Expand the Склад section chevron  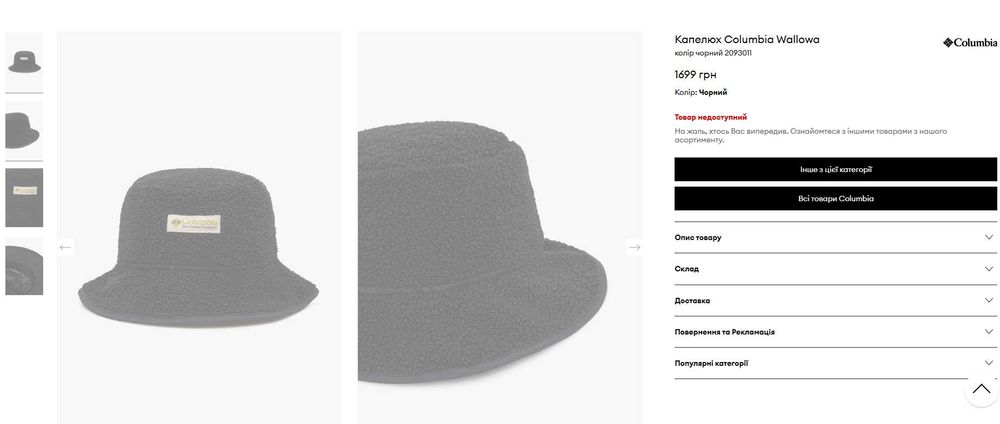[989, 269]
